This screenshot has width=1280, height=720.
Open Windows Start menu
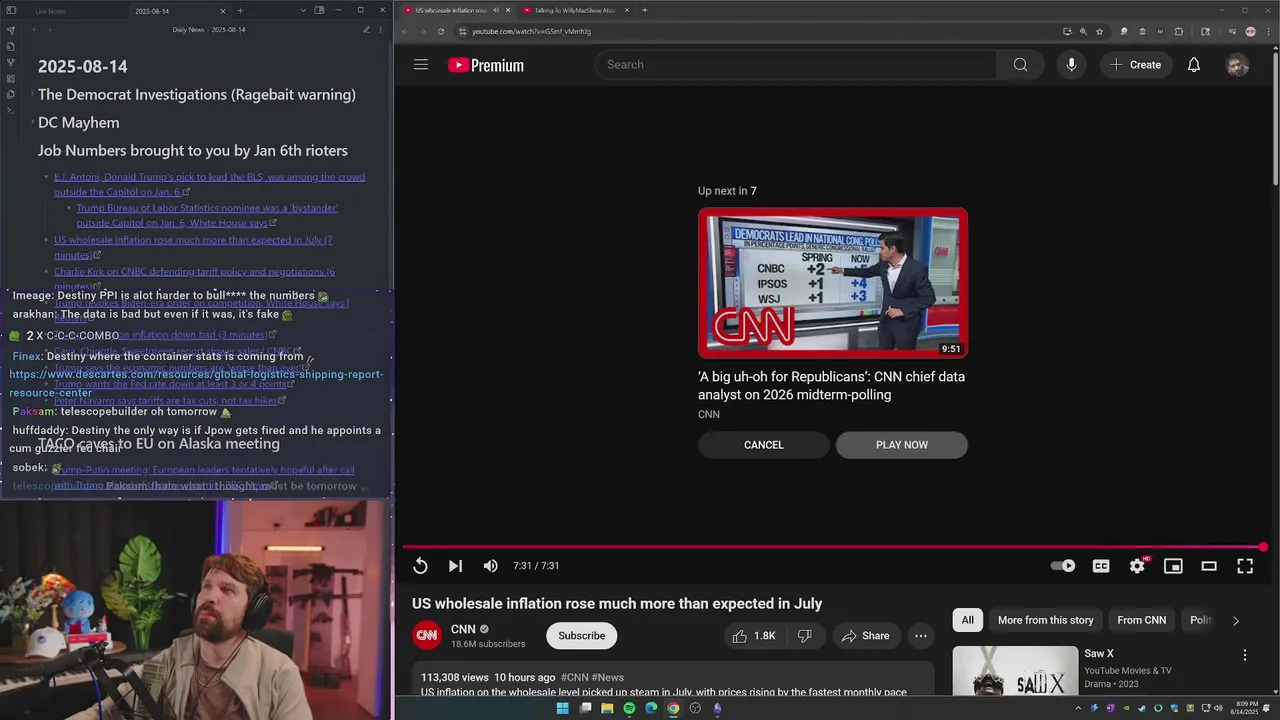coord(562,708)
